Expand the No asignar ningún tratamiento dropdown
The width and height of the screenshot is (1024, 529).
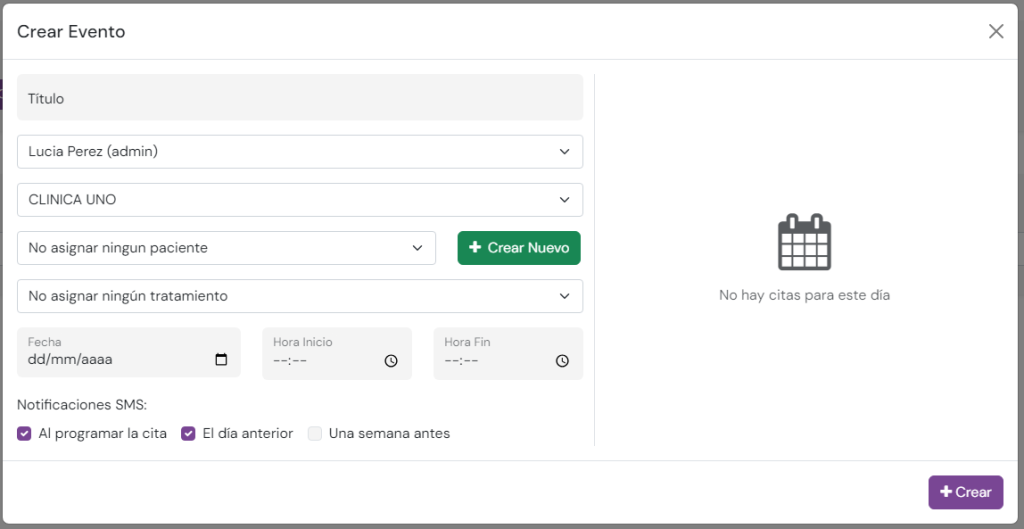(299, 296)
